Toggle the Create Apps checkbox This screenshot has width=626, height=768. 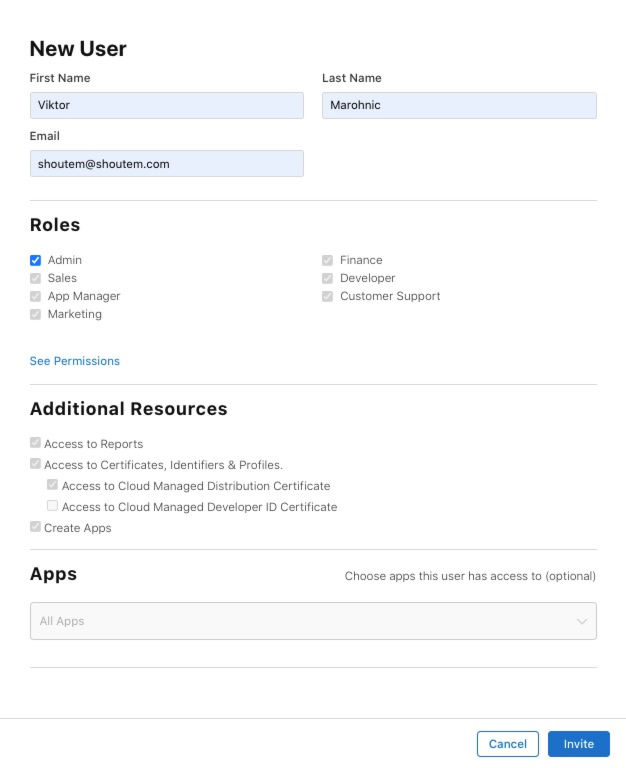pos(36,527)
